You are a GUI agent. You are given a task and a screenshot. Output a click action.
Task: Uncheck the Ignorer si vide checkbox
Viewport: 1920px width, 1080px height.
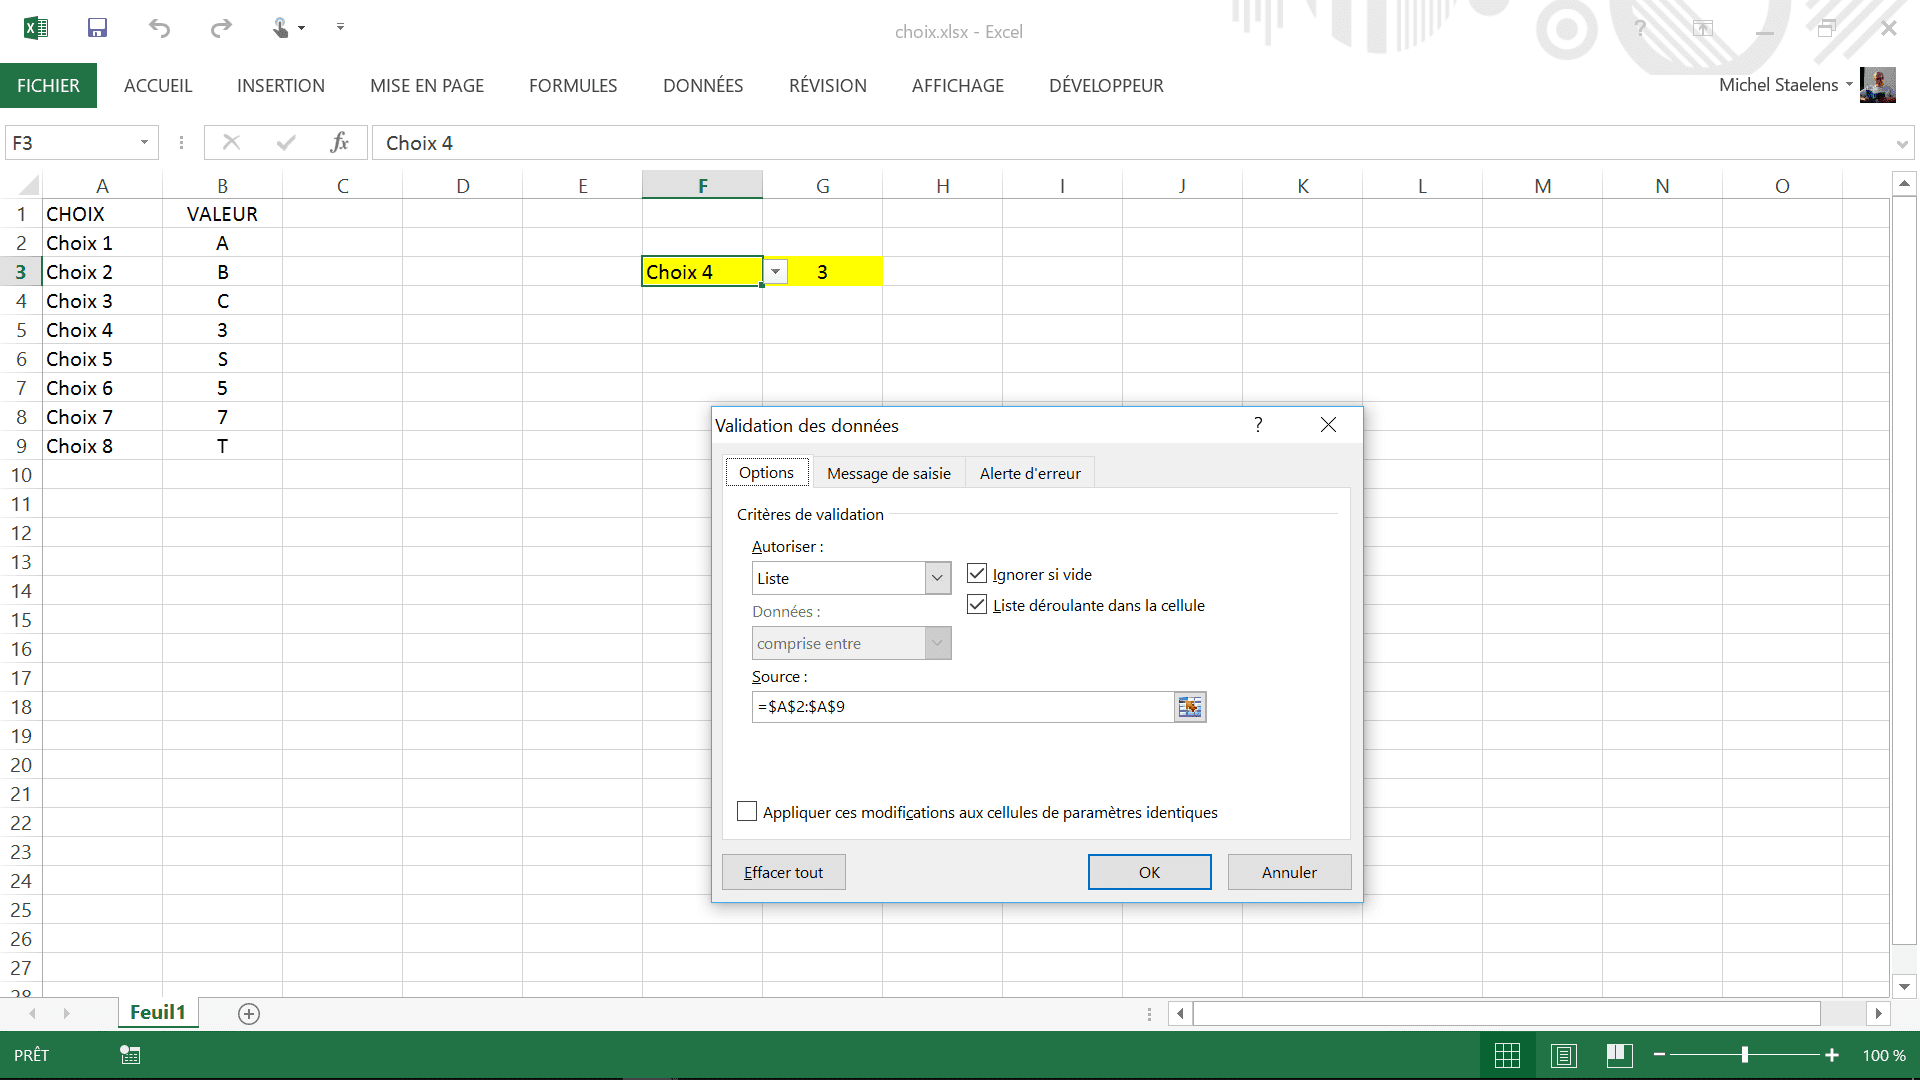[x=977, y=574]
